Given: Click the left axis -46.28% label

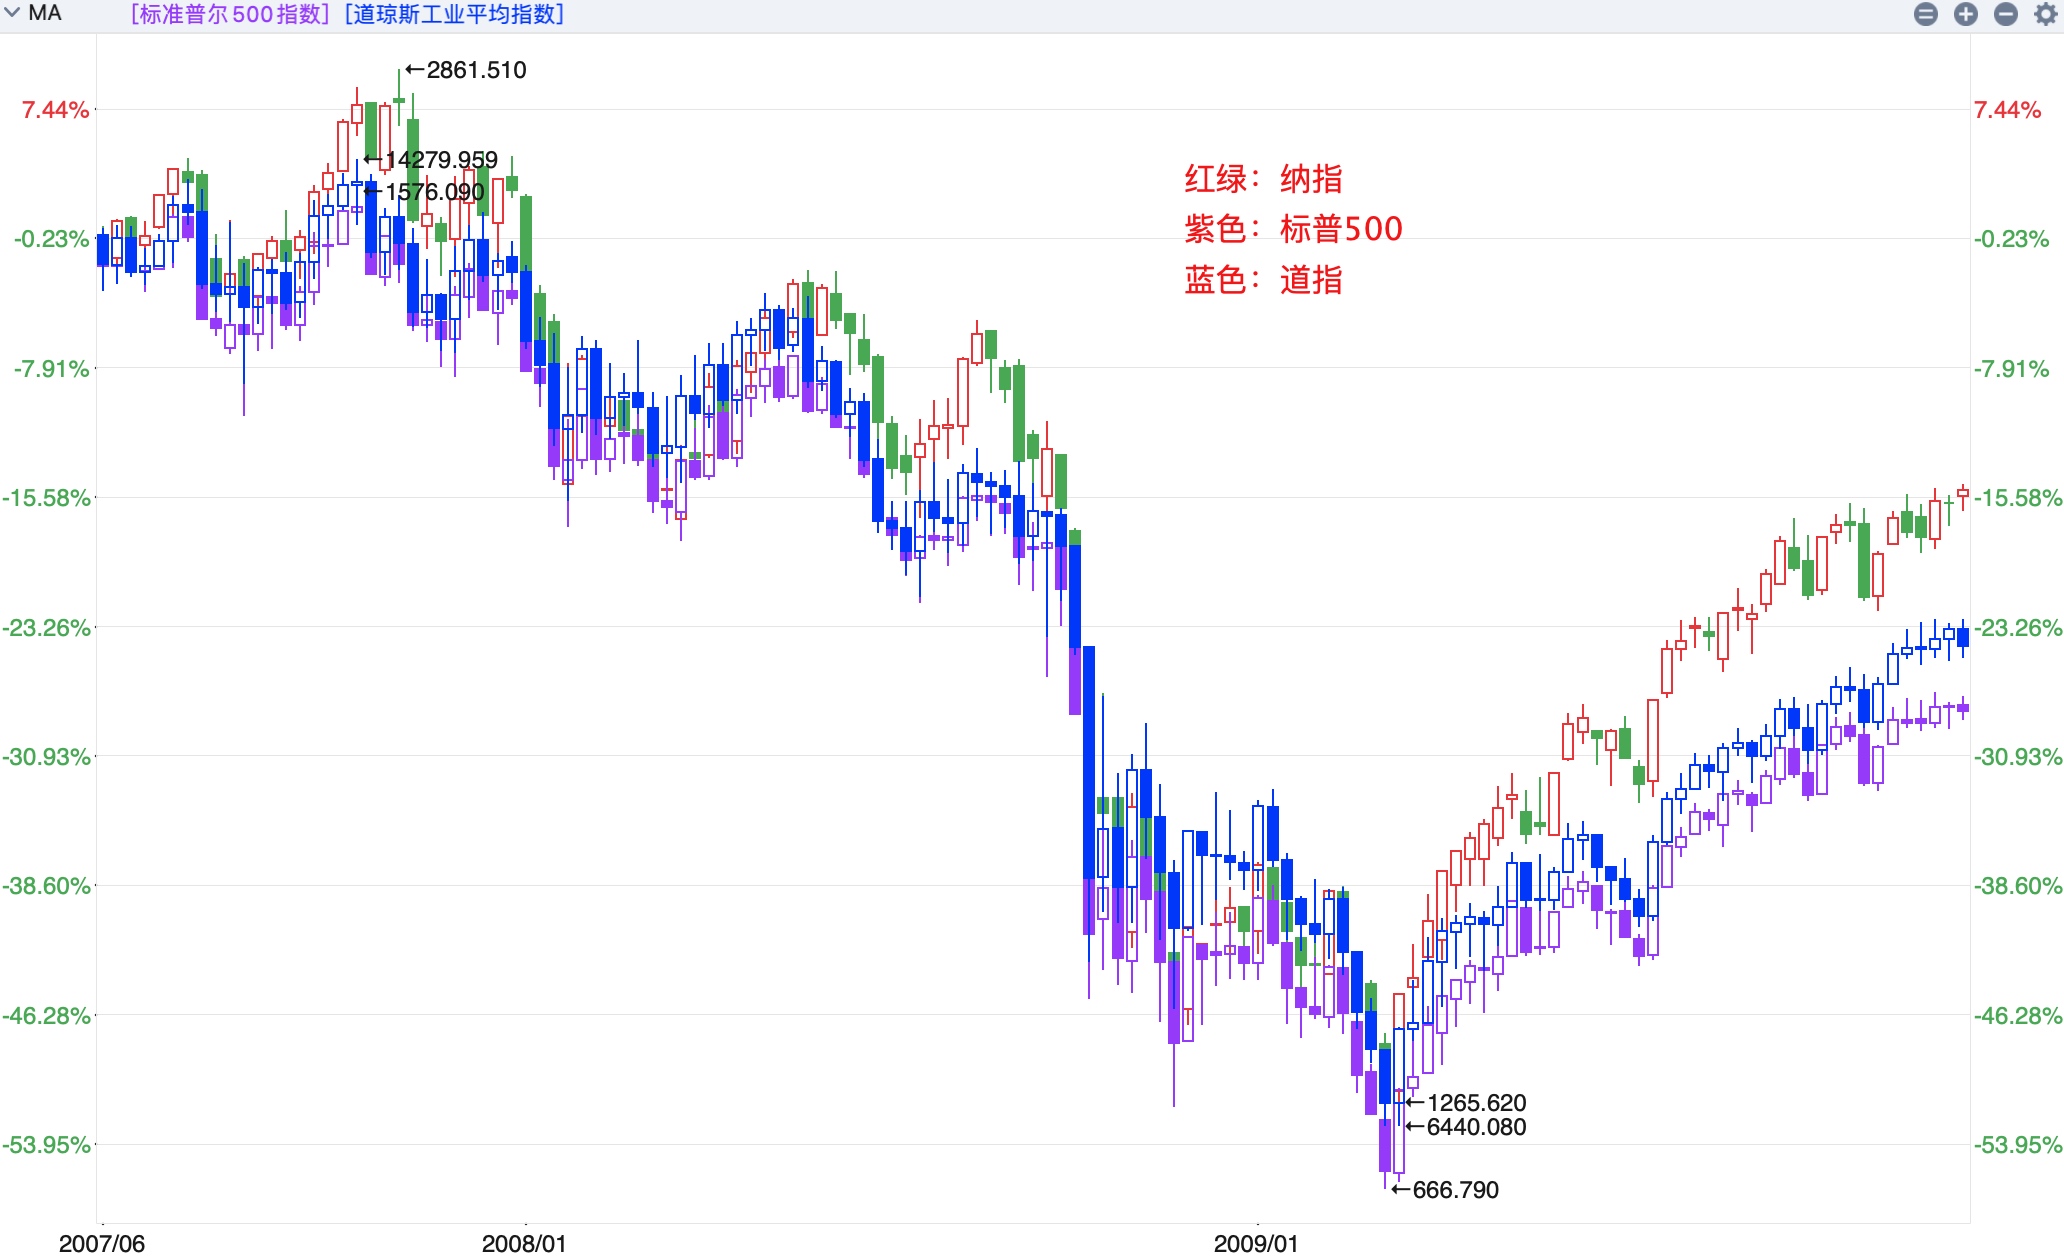Looking at the screenshot, I should click(46, 1016).
